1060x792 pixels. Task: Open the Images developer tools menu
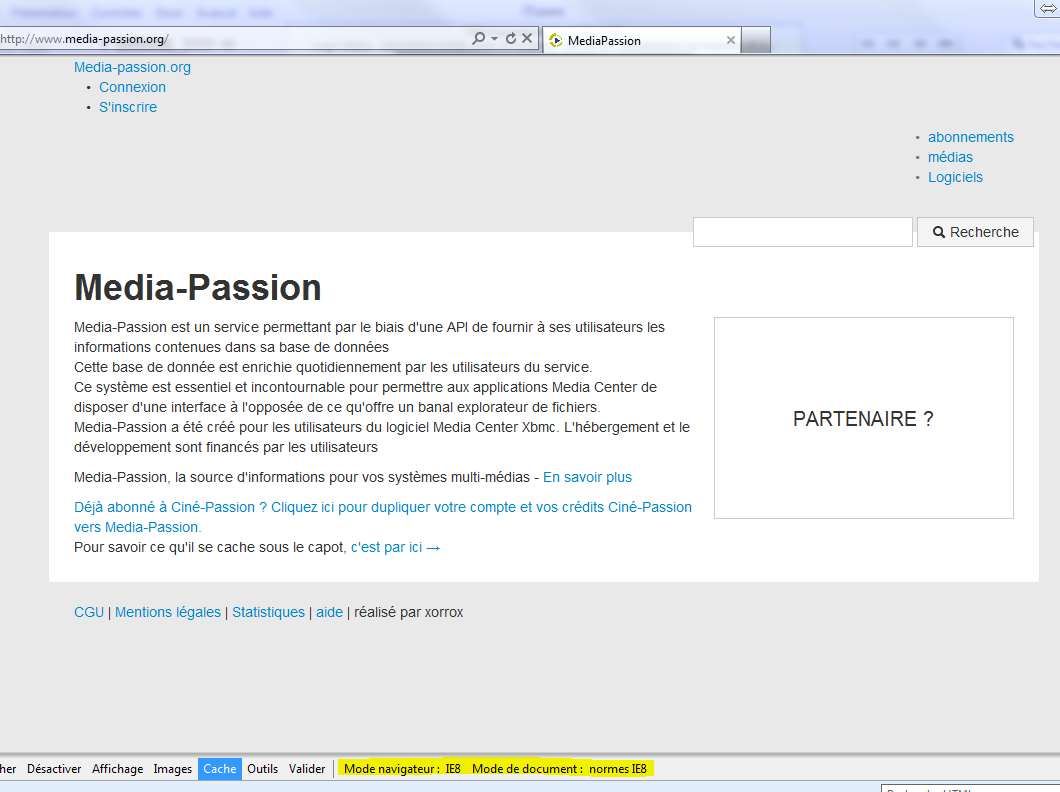[x=172, y=769]
